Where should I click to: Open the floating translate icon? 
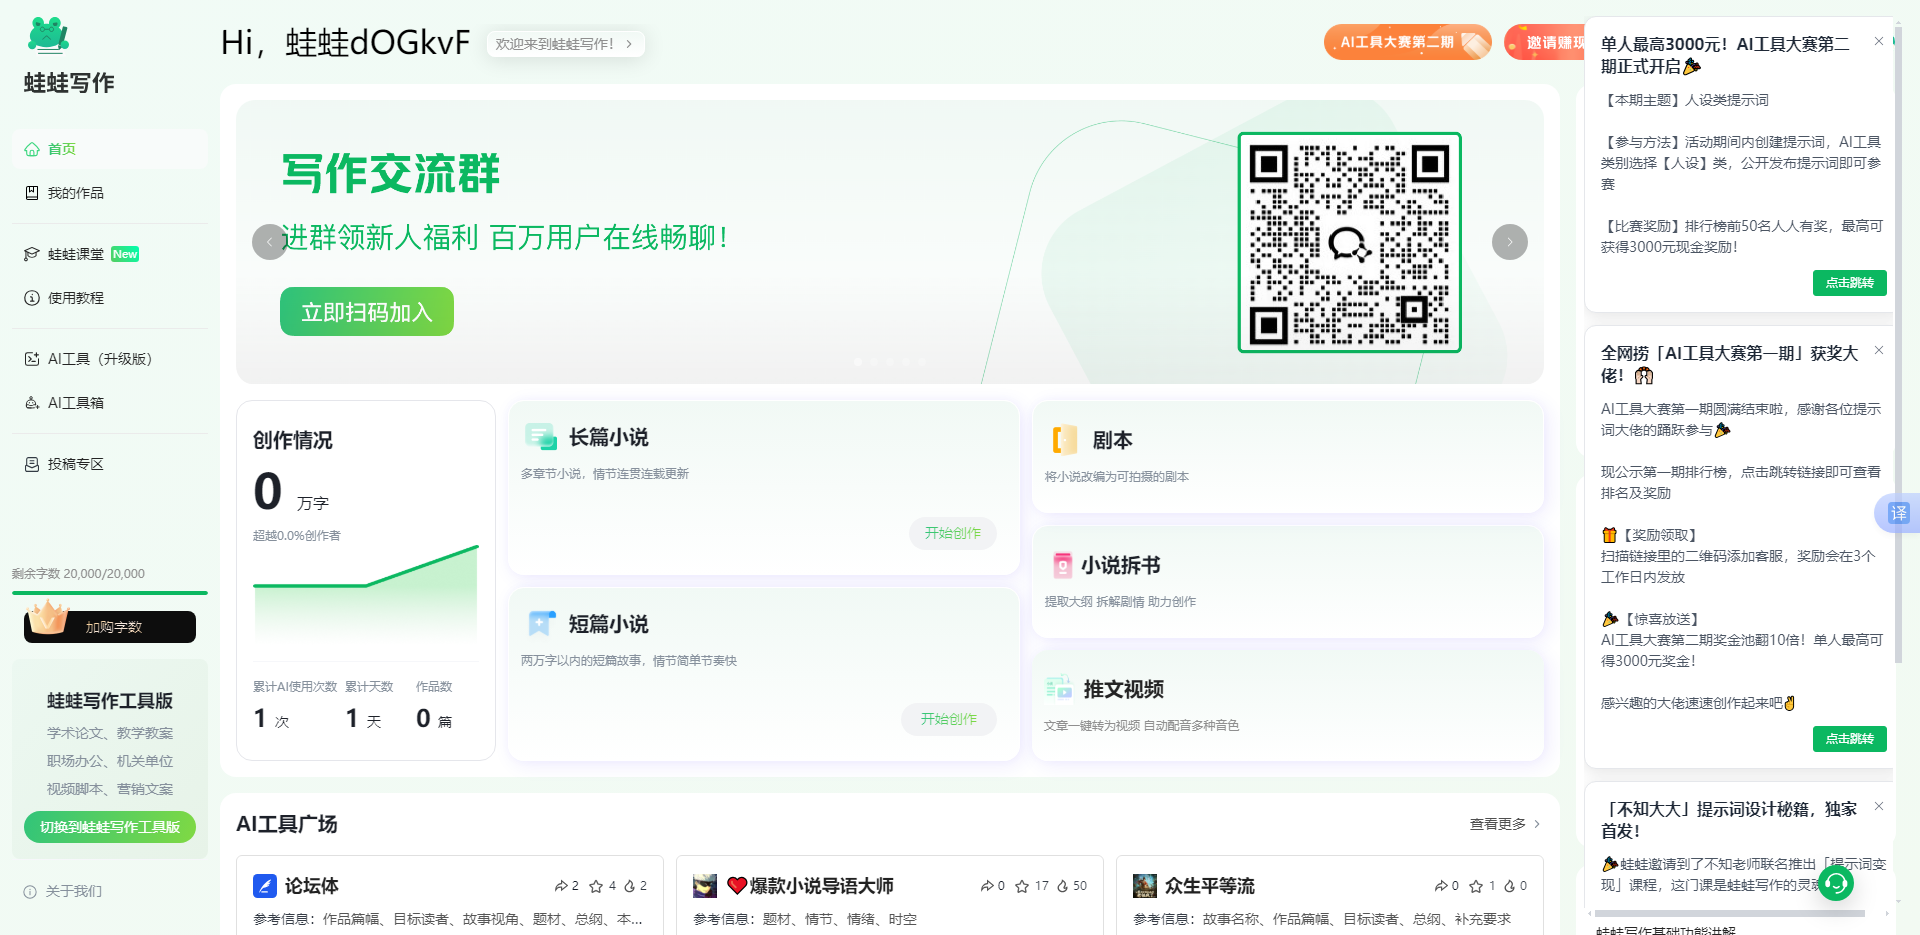coord(1898,513)
